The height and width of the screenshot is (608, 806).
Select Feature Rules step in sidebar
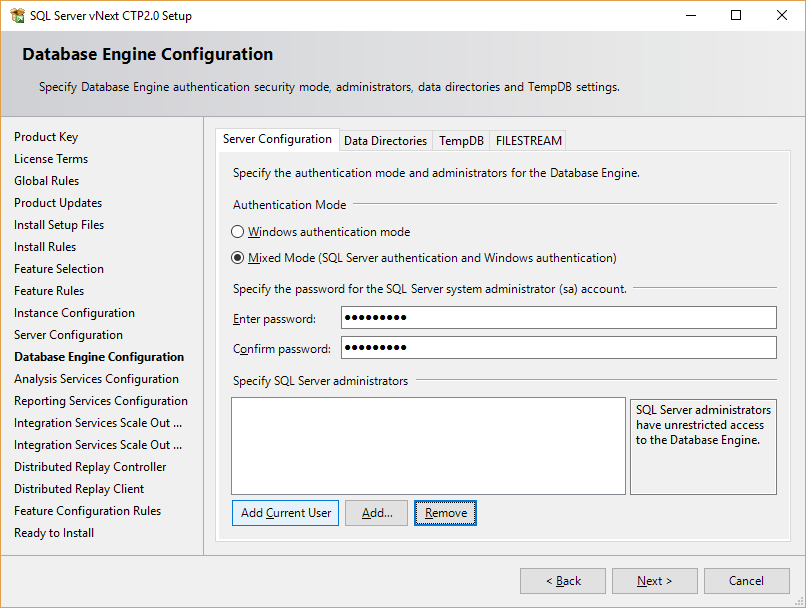[x=49, y=291]
